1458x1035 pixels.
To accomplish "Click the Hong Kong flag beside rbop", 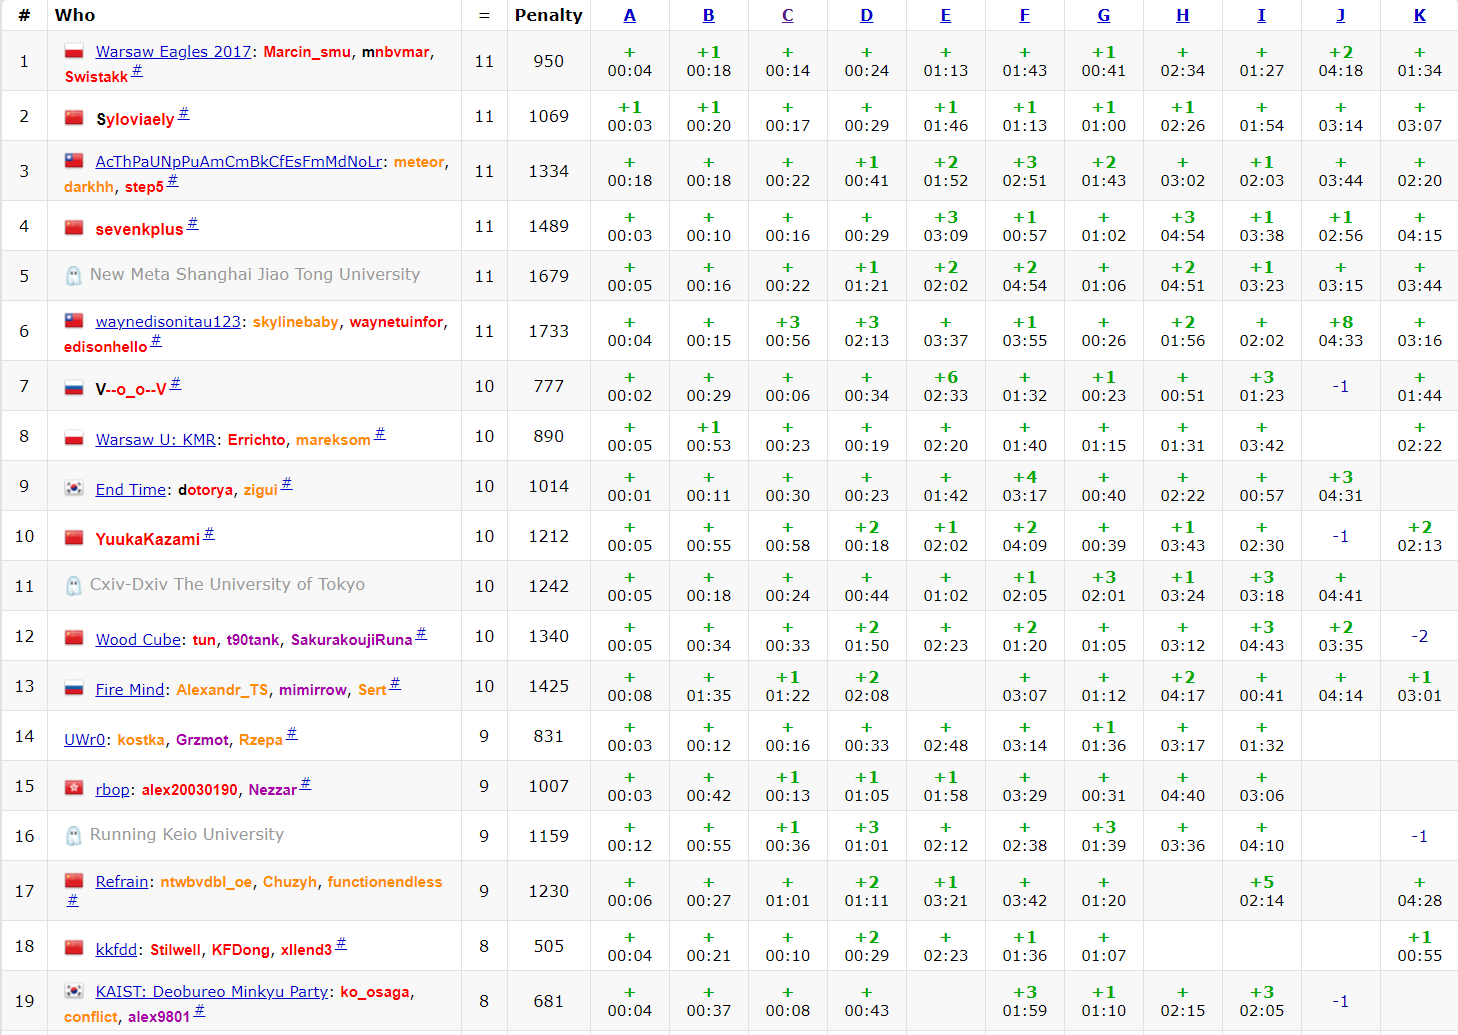I will click(74, 788).
